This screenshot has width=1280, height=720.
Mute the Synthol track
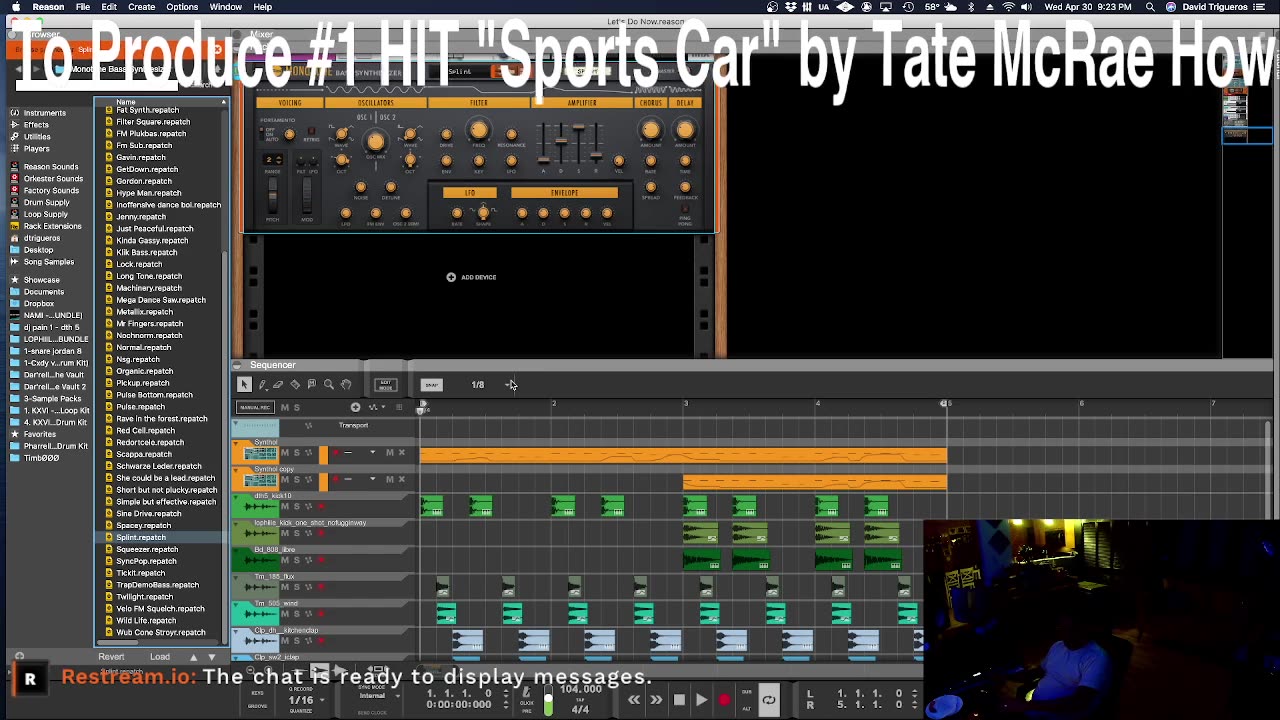point(284,453)
